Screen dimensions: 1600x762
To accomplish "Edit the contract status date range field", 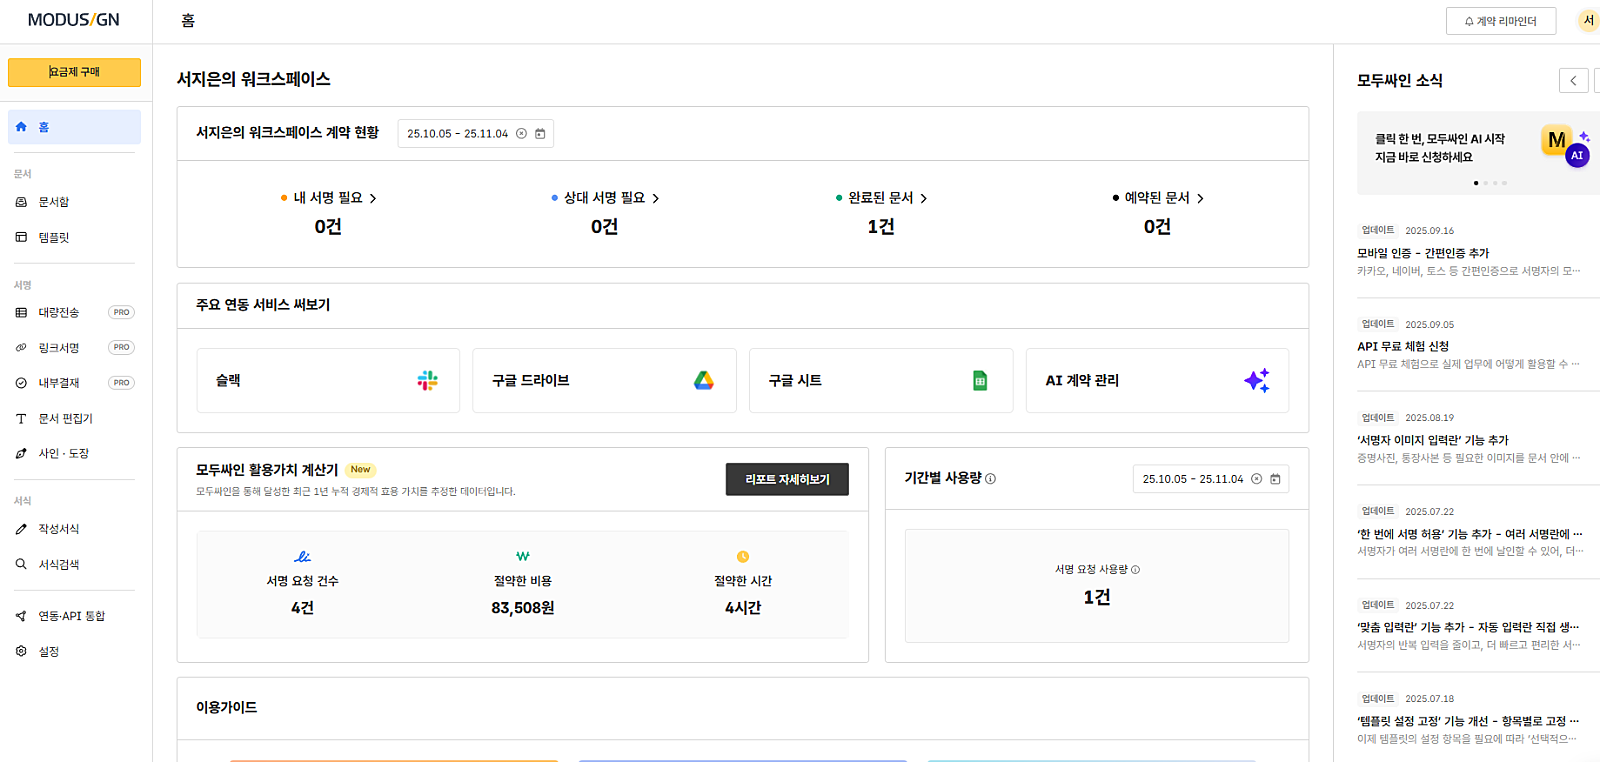I will point(476,134).
